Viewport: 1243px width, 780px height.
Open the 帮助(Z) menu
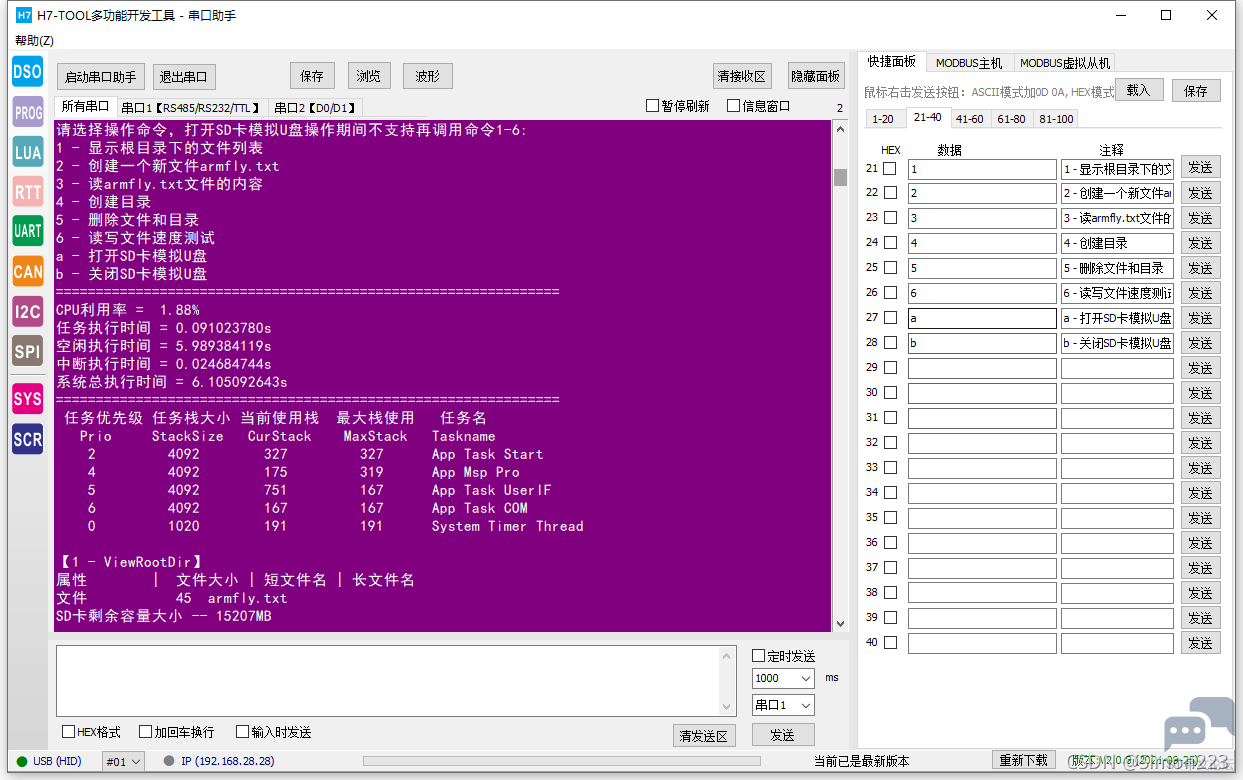pos(34,41)
